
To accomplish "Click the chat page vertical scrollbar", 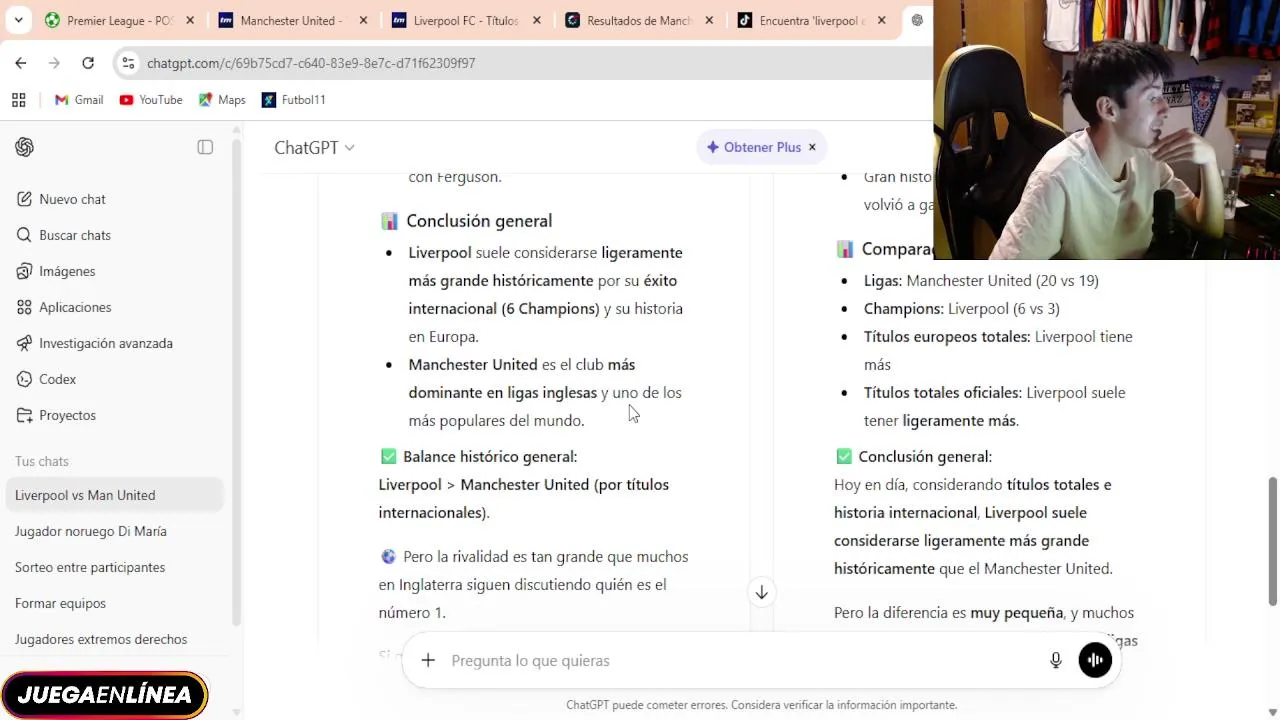I will (x=1273, y=540).
